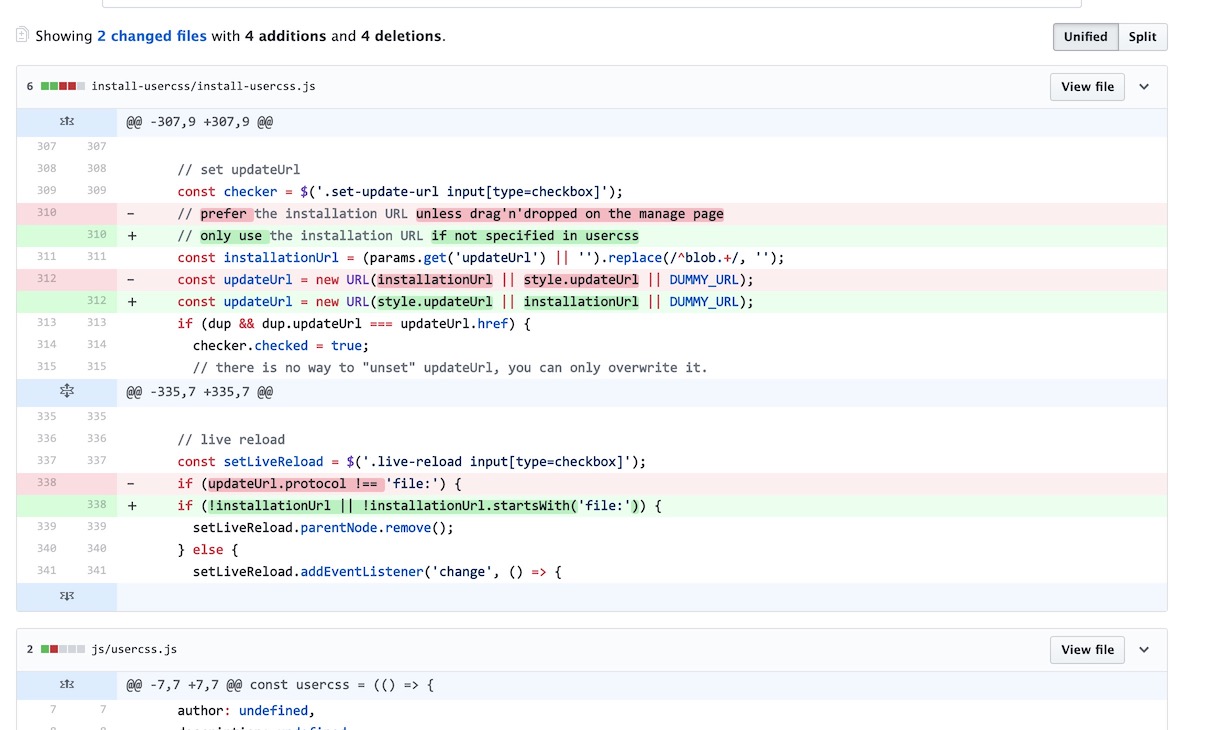
Task: Expand lines below line 341 of install-usercss.js
Action: (x=67, y=596)
